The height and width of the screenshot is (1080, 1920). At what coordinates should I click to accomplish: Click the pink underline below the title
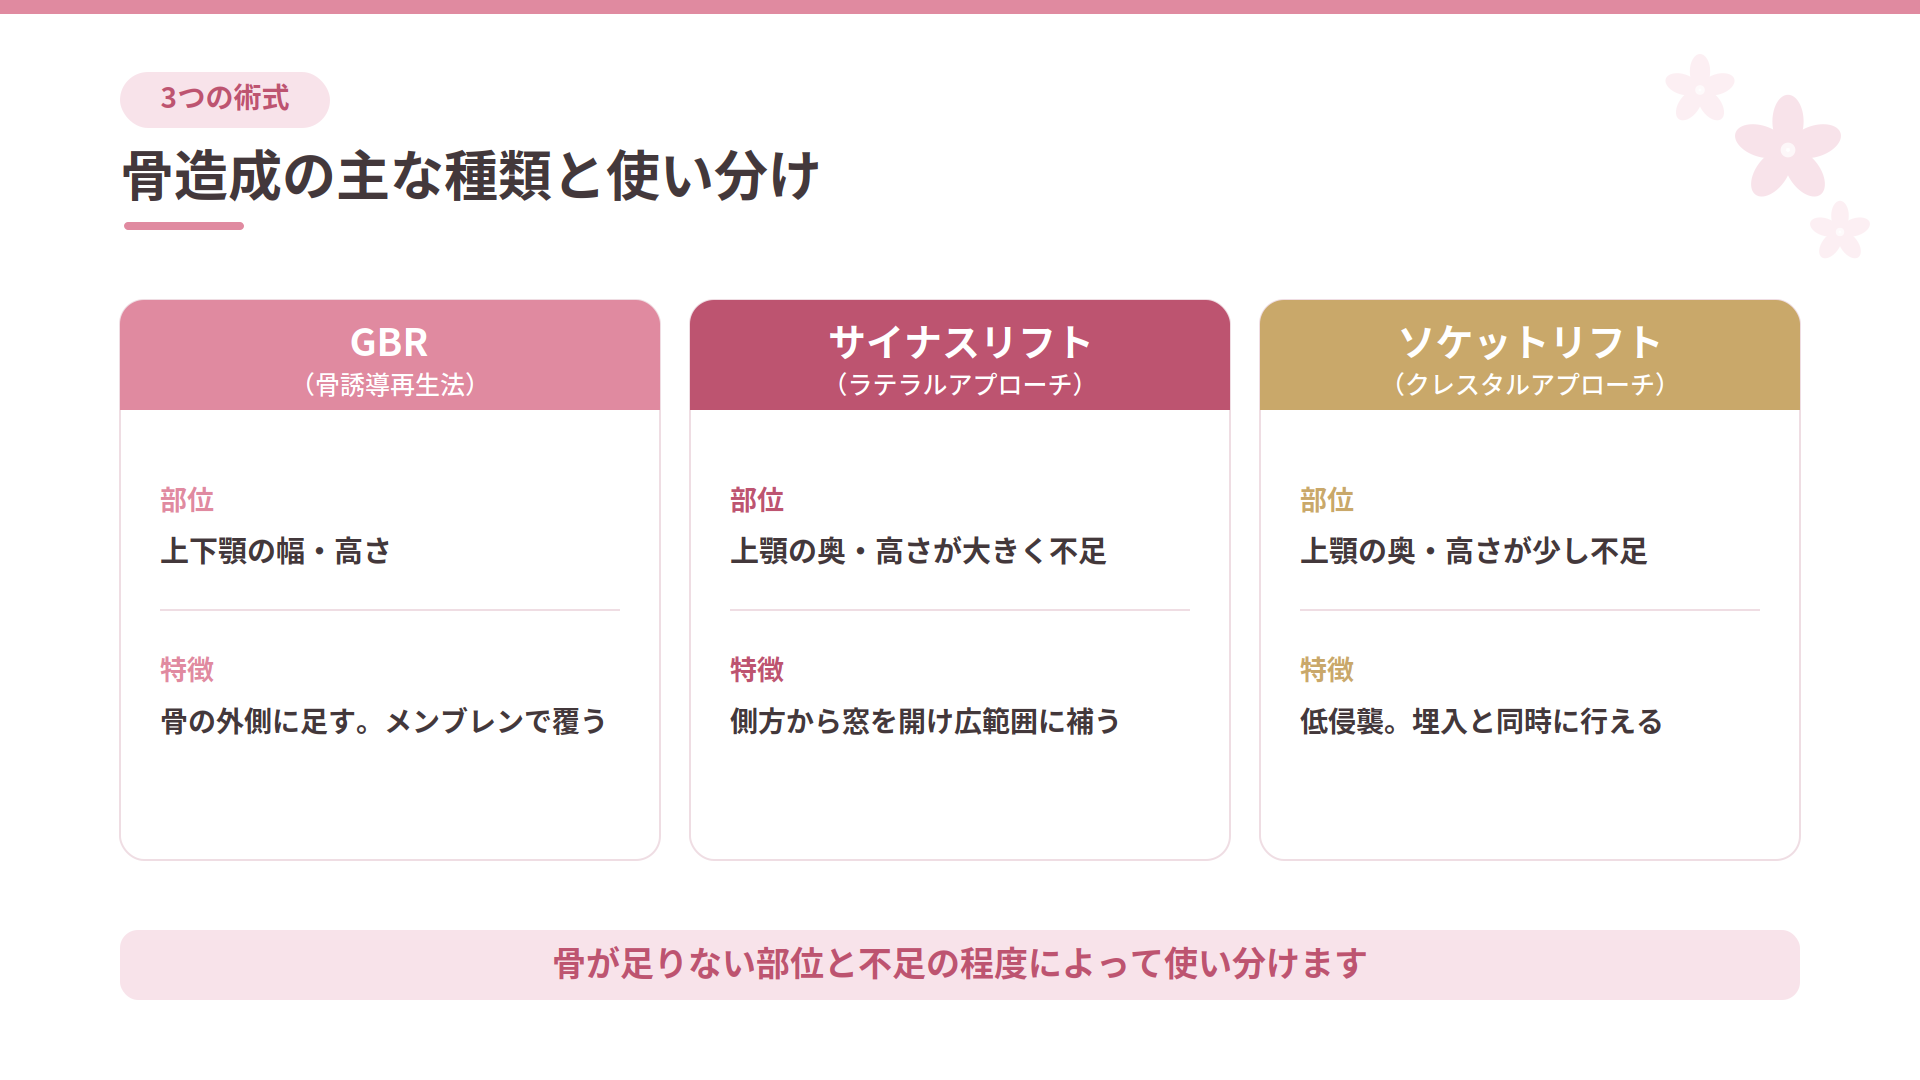click(184, 226)
